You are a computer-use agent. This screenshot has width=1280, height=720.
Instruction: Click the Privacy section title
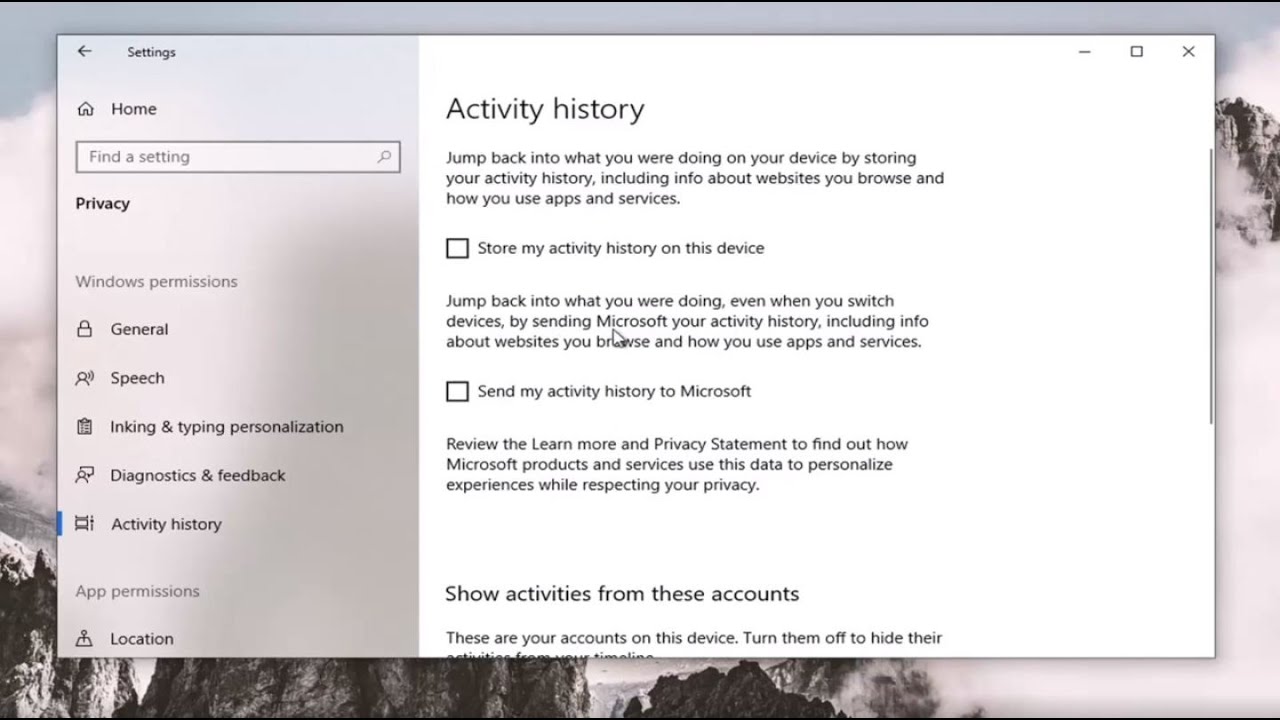(x=103, y=204)
